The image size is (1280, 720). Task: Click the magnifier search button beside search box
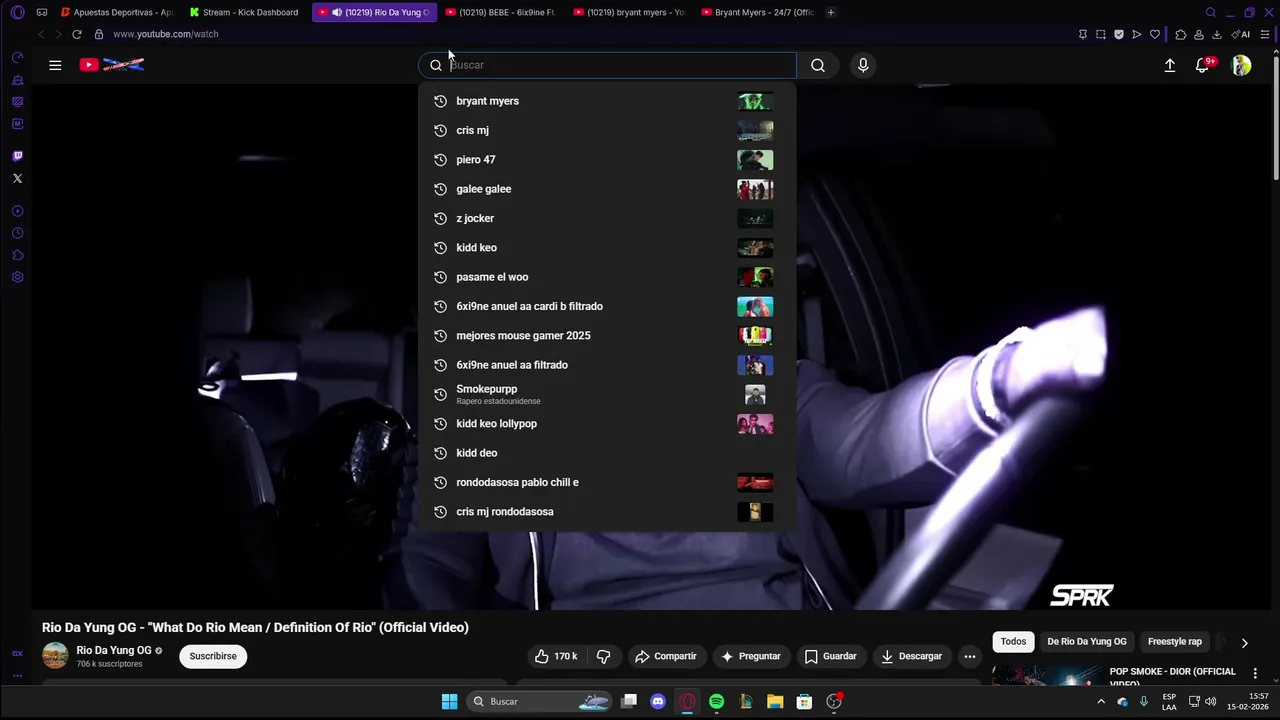(x=818, y=65)
